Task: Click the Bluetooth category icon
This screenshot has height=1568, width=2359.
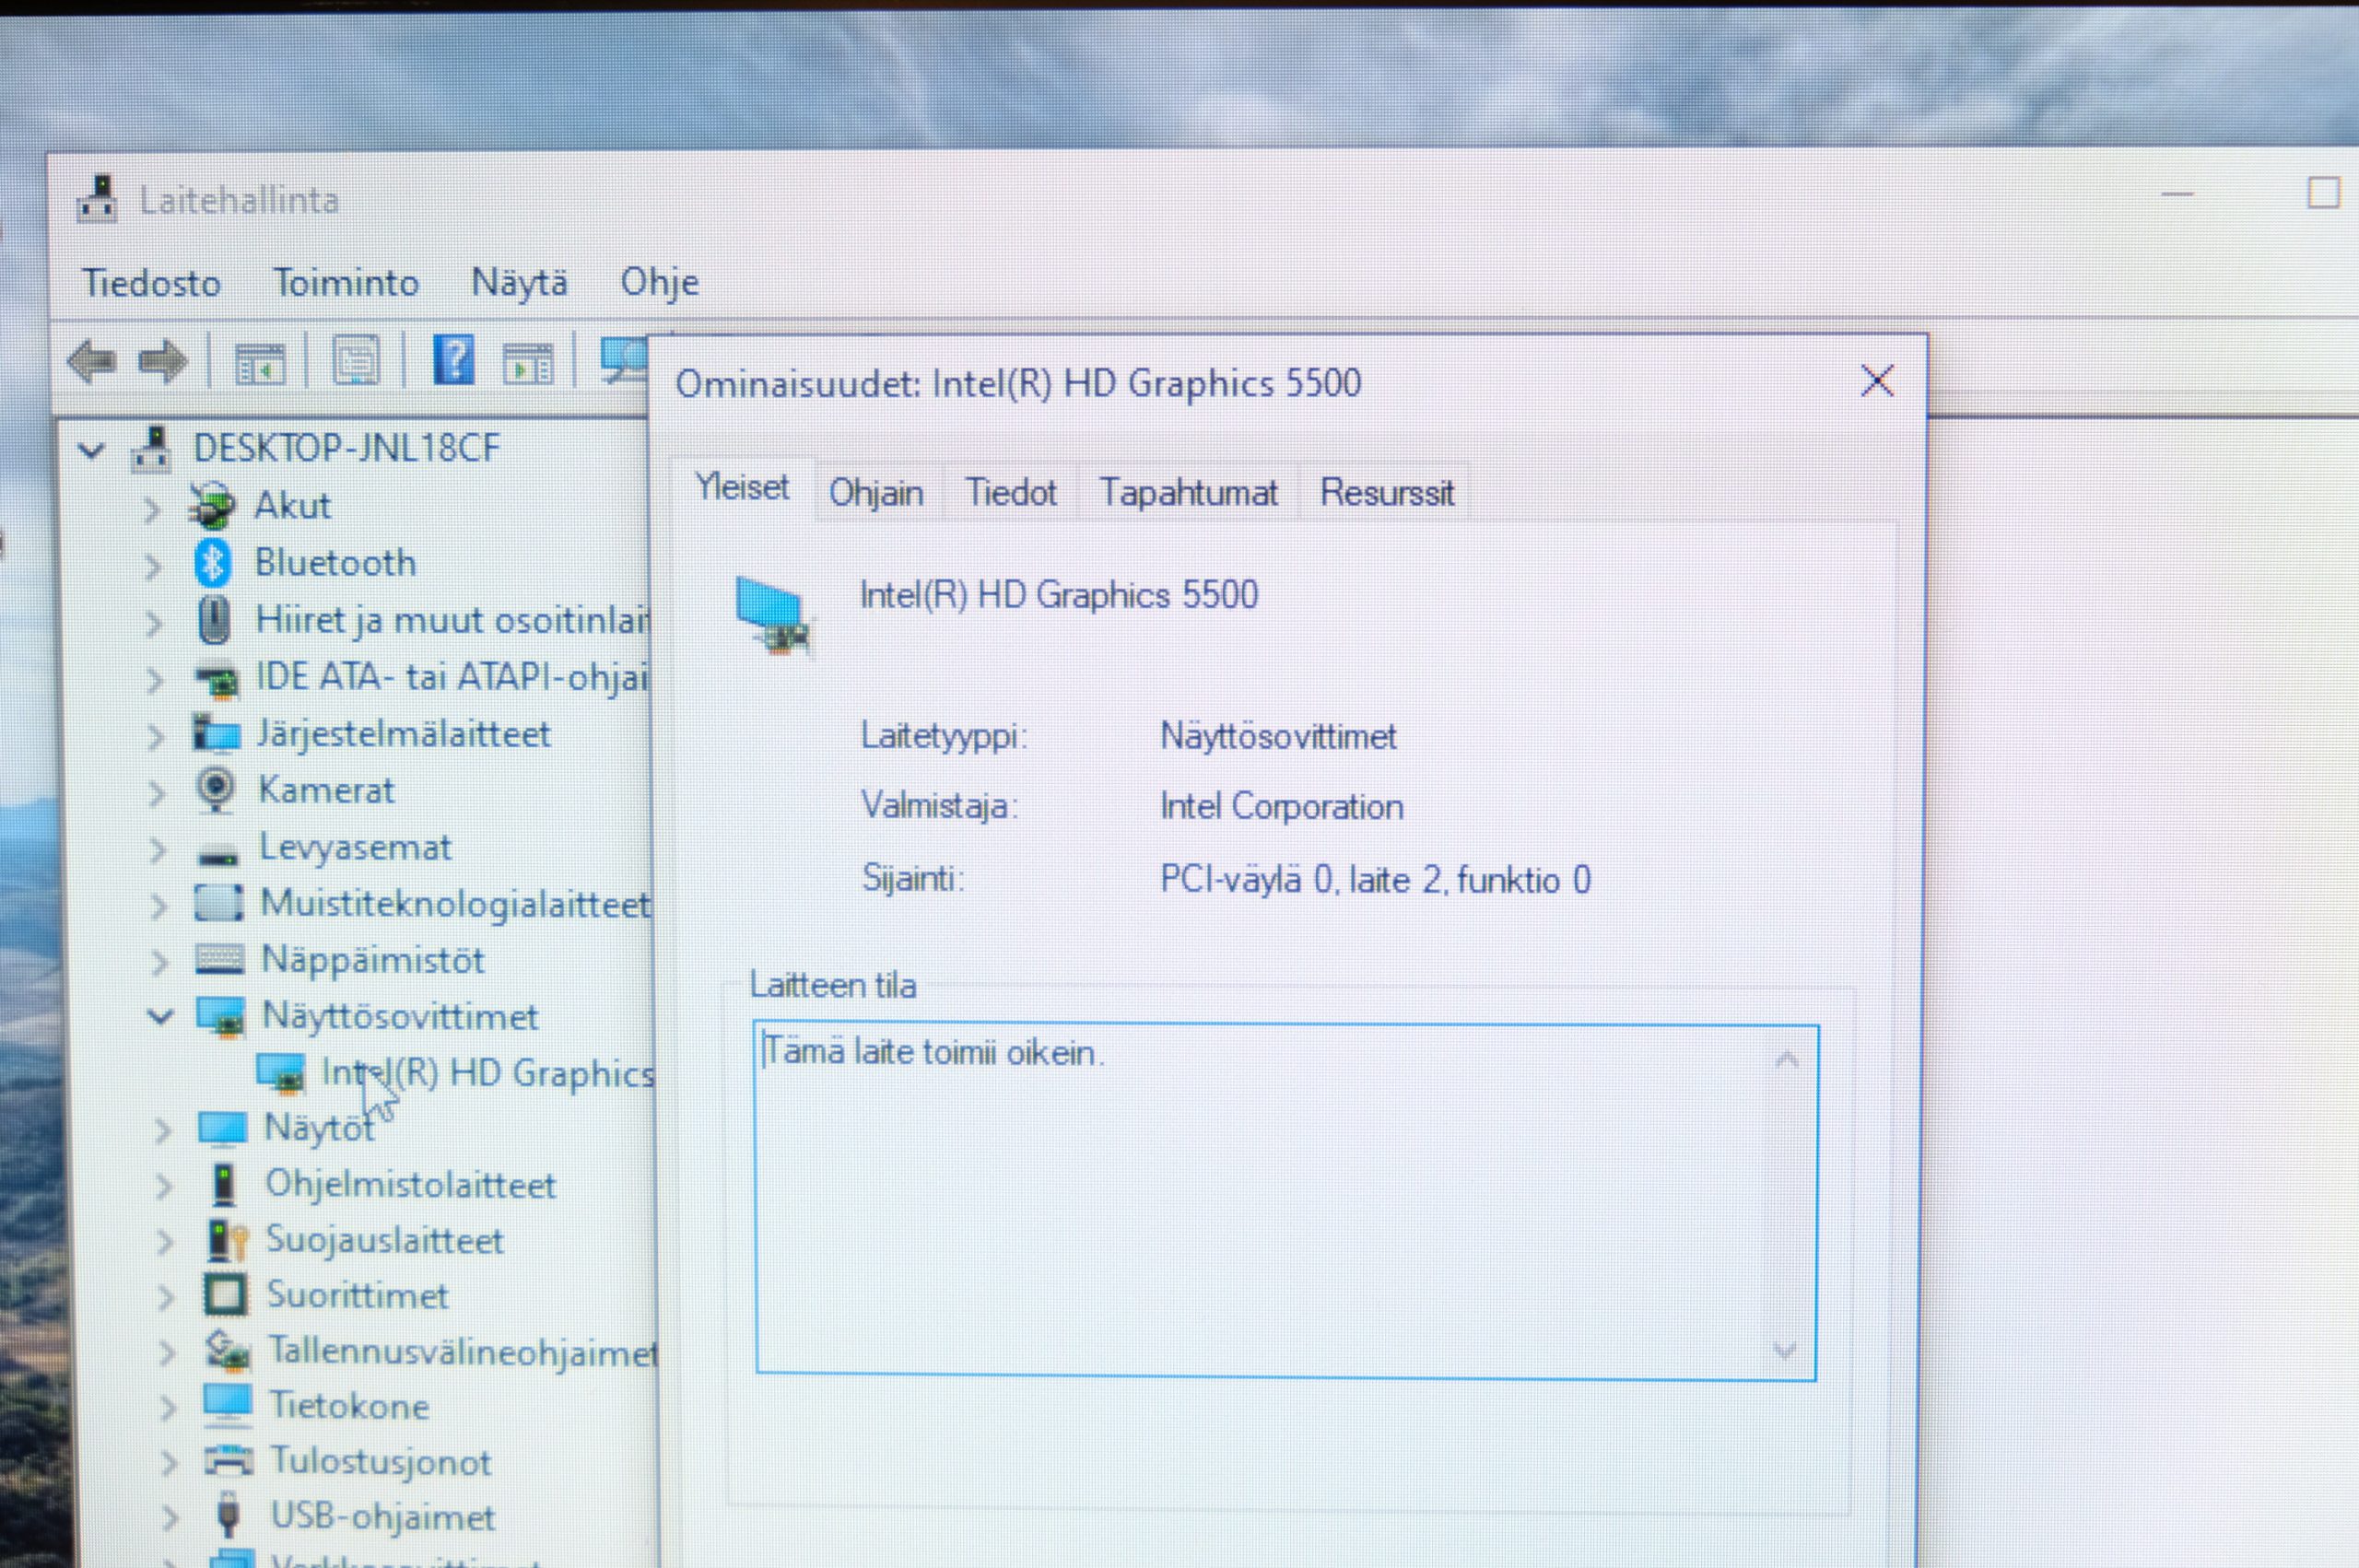Action: click(212, 563)
